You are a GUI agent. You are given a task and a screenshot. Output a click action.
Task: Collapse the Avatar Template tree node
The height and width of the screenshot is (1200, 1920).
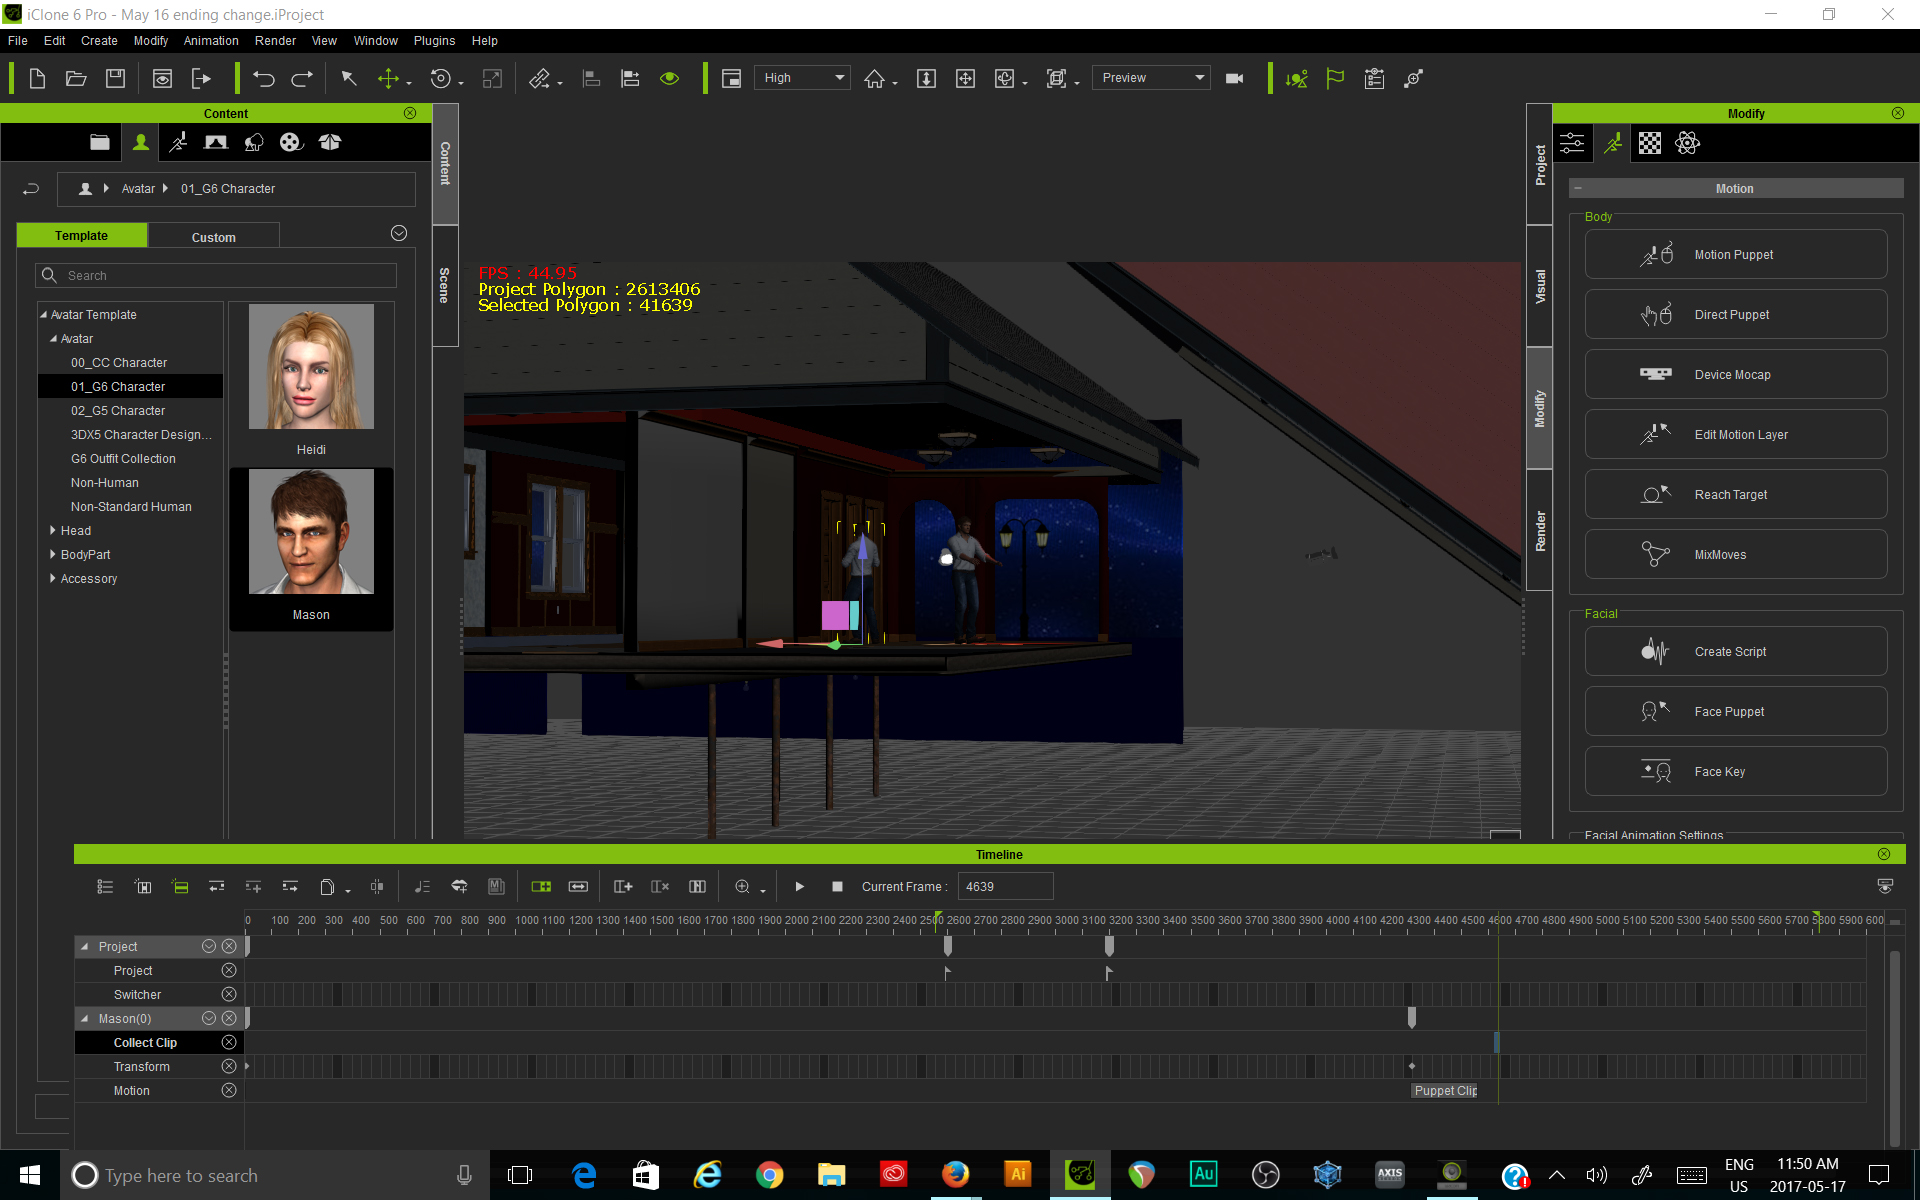pos(44,314)
